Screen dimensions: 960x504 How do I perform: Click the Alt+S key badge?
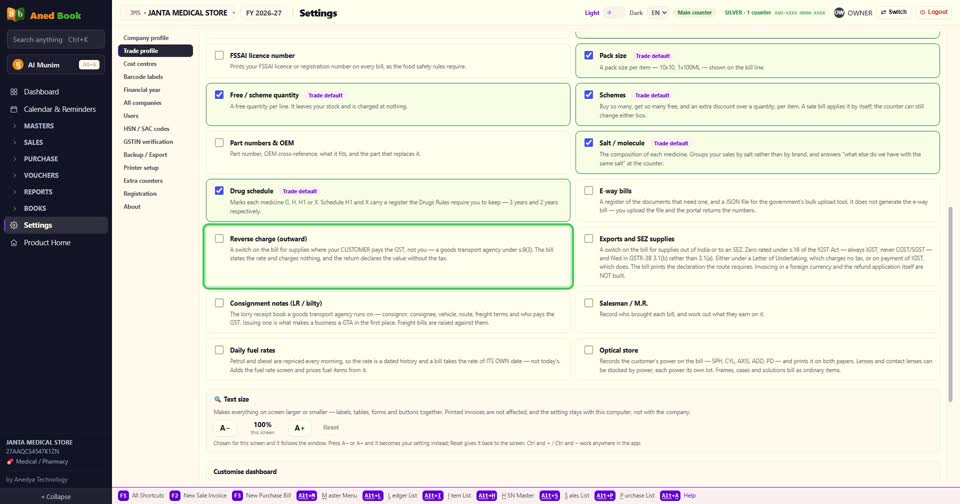coord(549,495)
